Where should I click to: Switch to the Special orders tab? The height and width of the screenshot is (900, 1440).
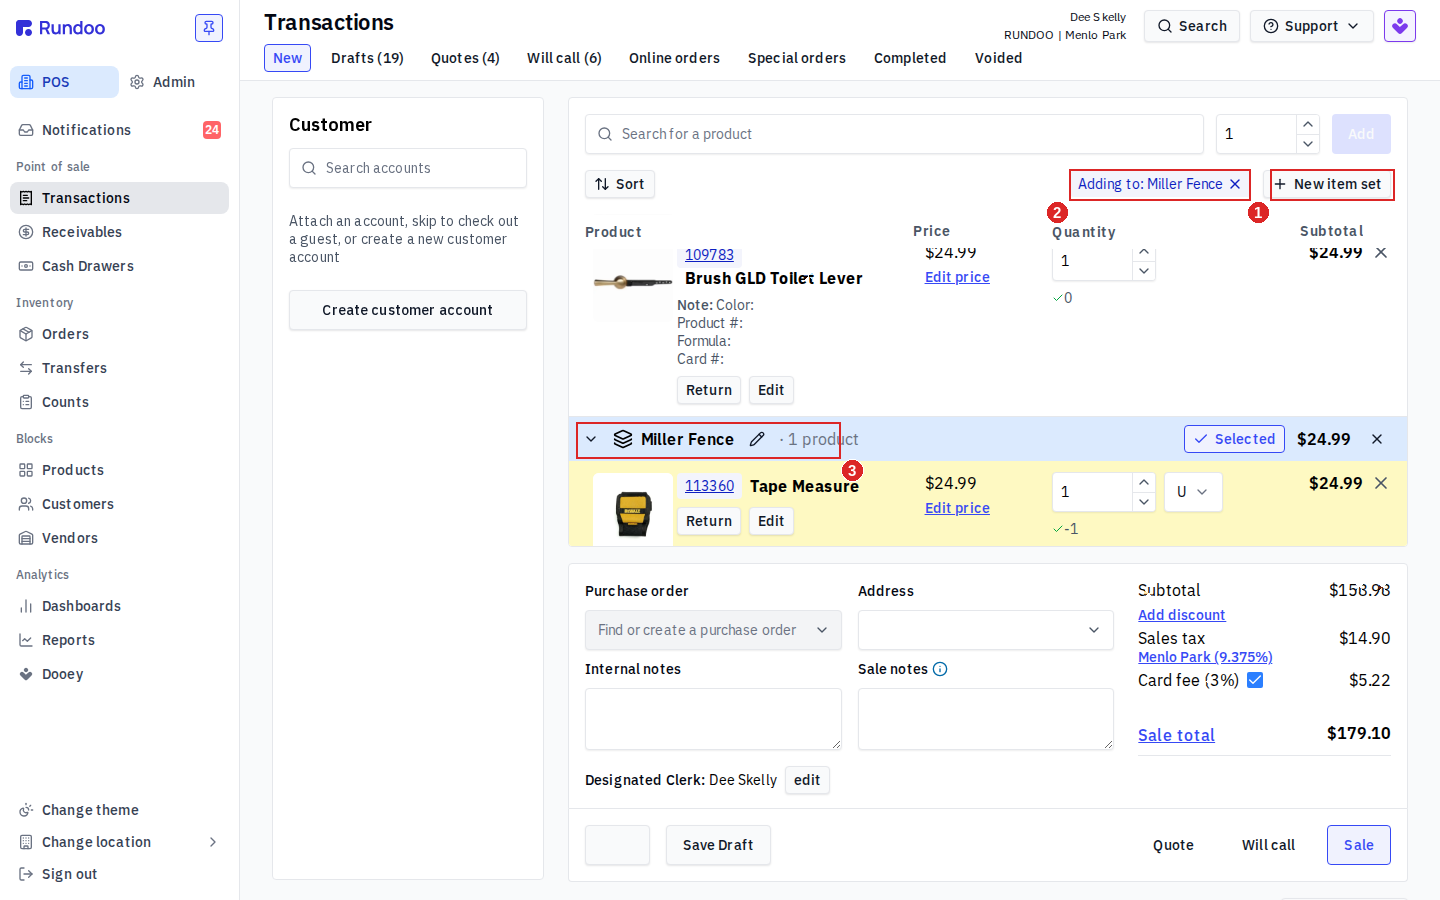click(797, 58)
